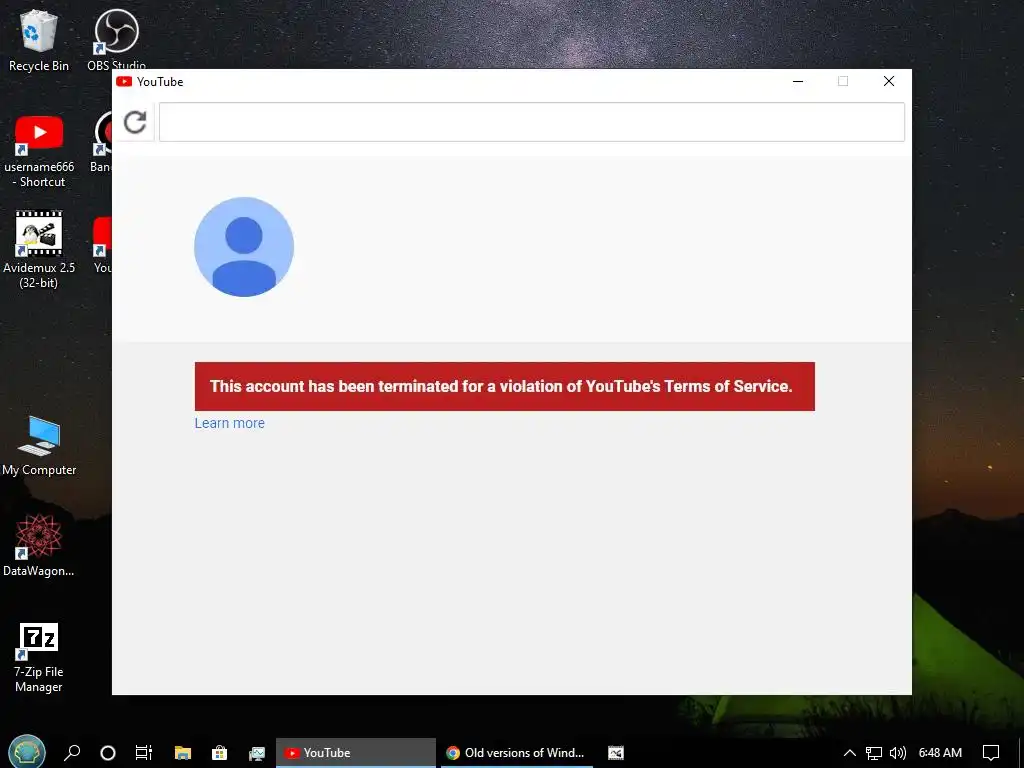Viewport: 1024px width, 768px height.
Task: Open the small image app on the taskbar
Action: tap(616, 753)
